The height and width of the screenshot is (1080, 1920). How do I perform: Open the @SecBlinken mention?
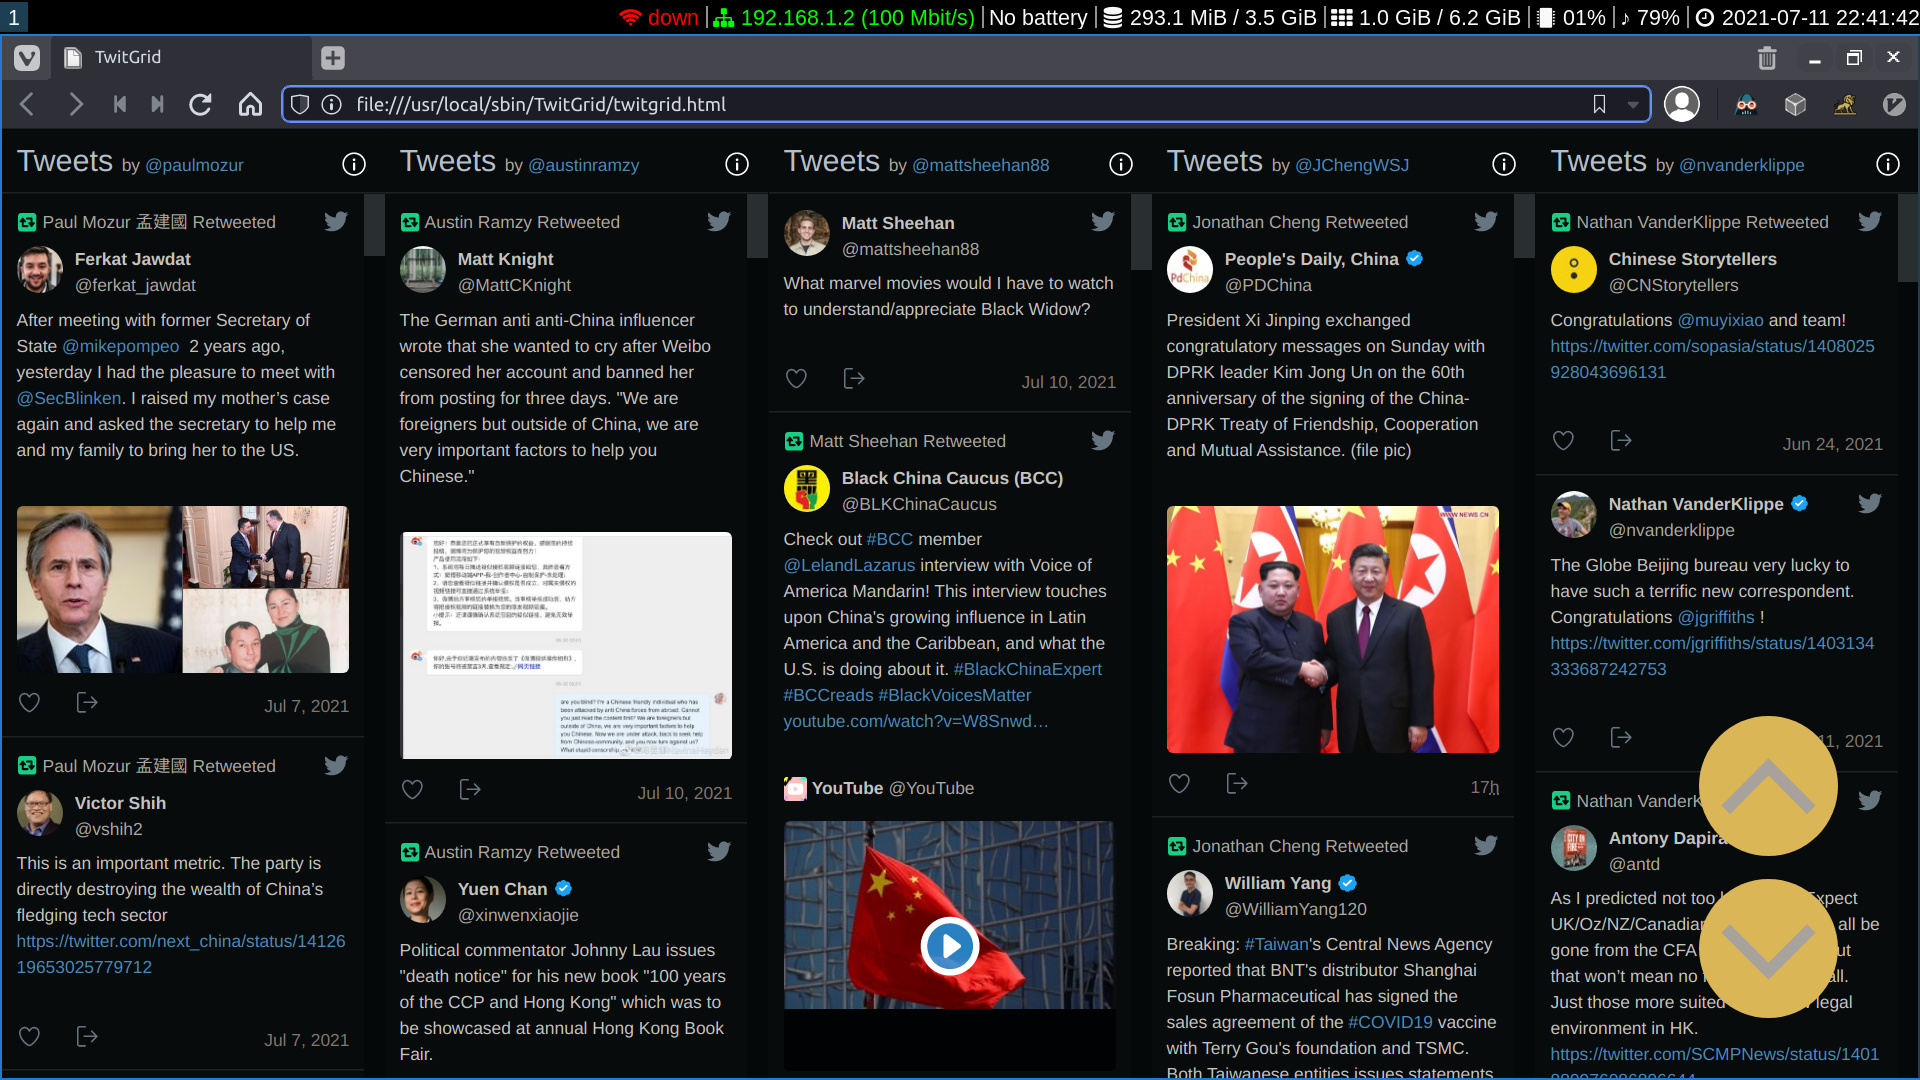(69, 398)
